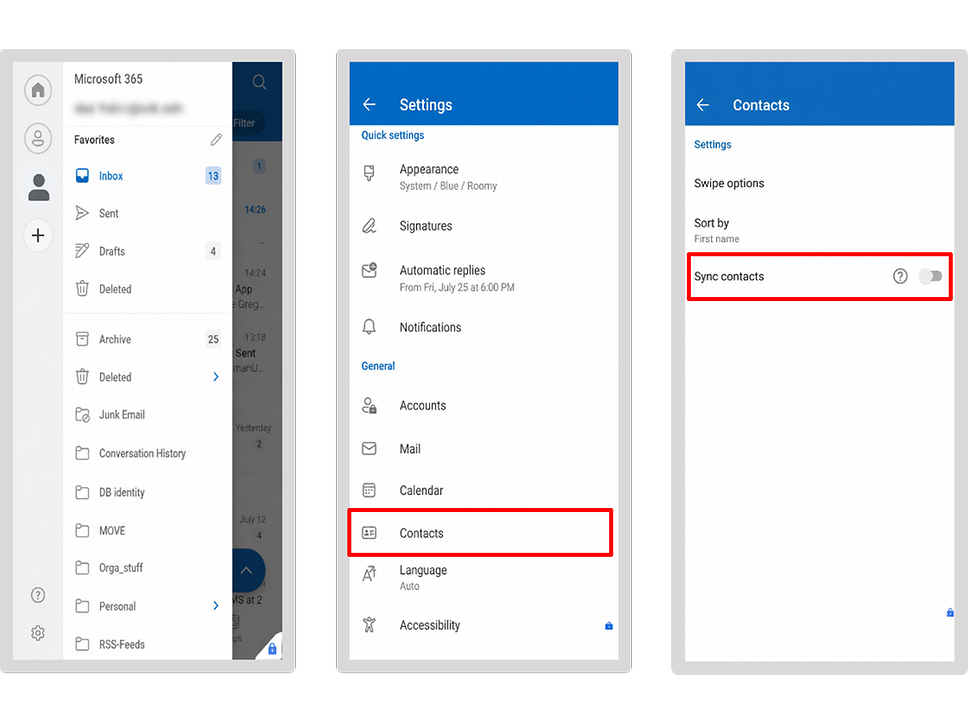Viewport: 968px width, 726px height.
Task: Click the Quick settings section heading
Action: coord(393,135)
